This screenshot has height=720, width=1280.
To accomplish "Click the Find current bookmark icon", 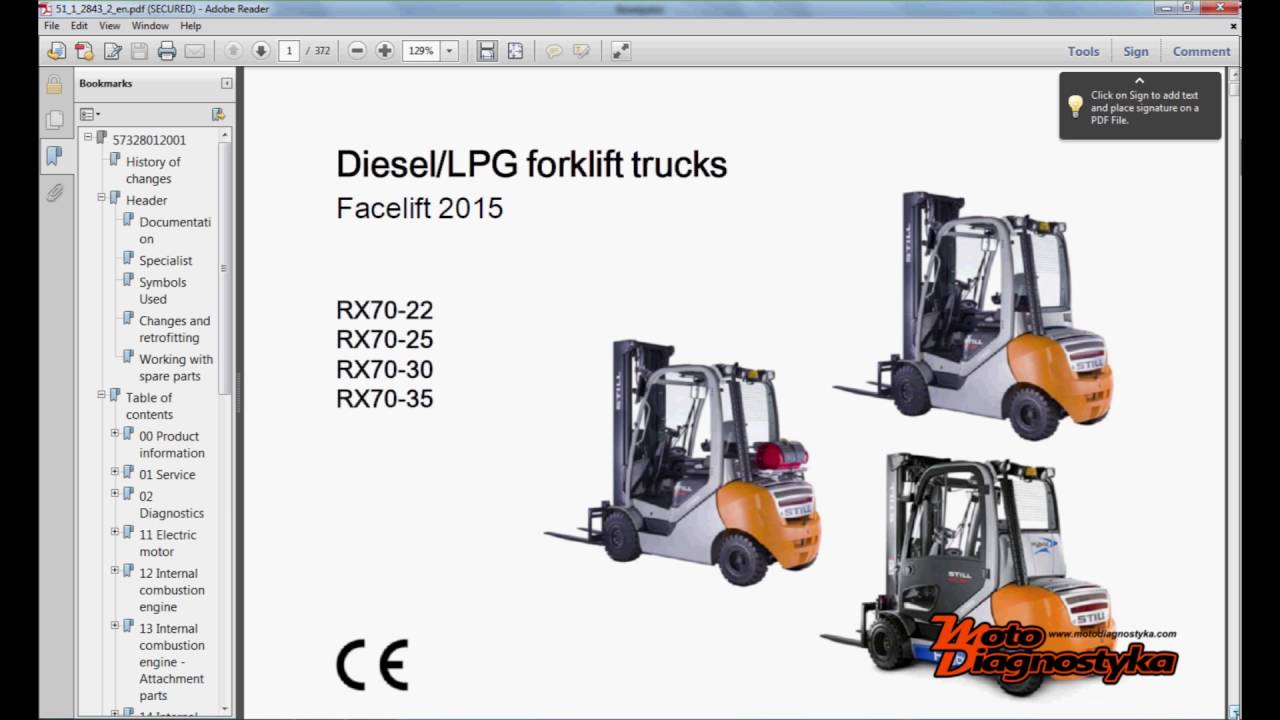I will click(218, 114).
